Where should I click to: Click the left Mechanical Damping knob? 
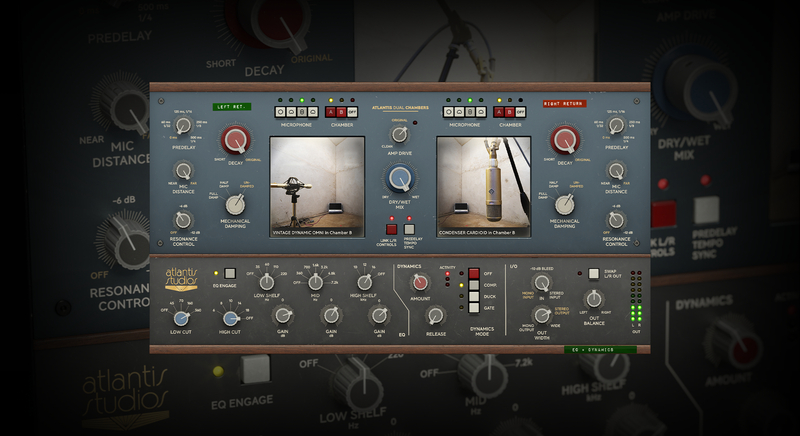(235, 204)
